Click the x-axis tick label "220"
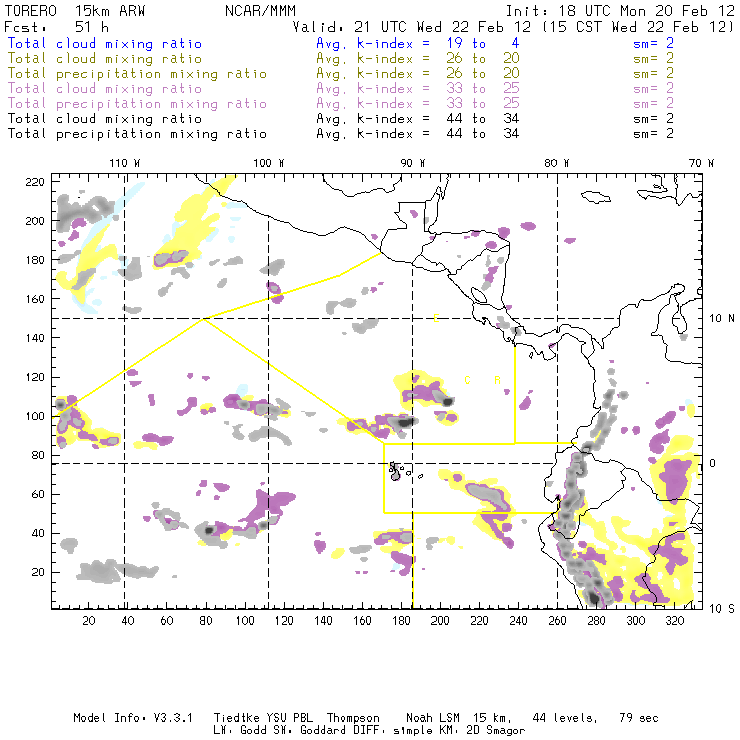 point(479,621)
